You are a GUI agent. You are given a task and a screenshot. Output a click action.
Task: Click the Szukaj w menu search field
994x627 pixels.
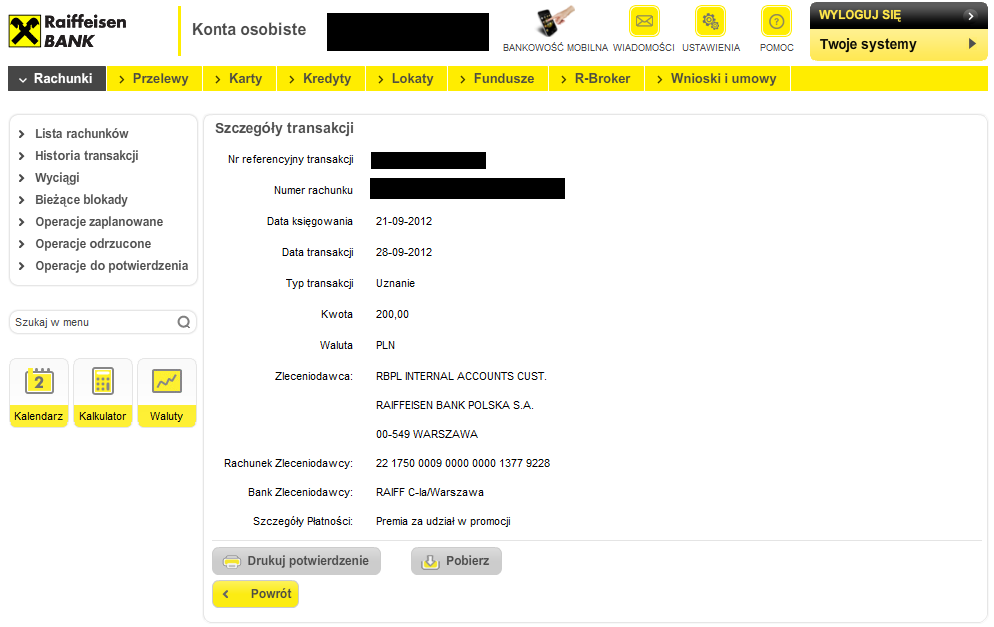103,322
